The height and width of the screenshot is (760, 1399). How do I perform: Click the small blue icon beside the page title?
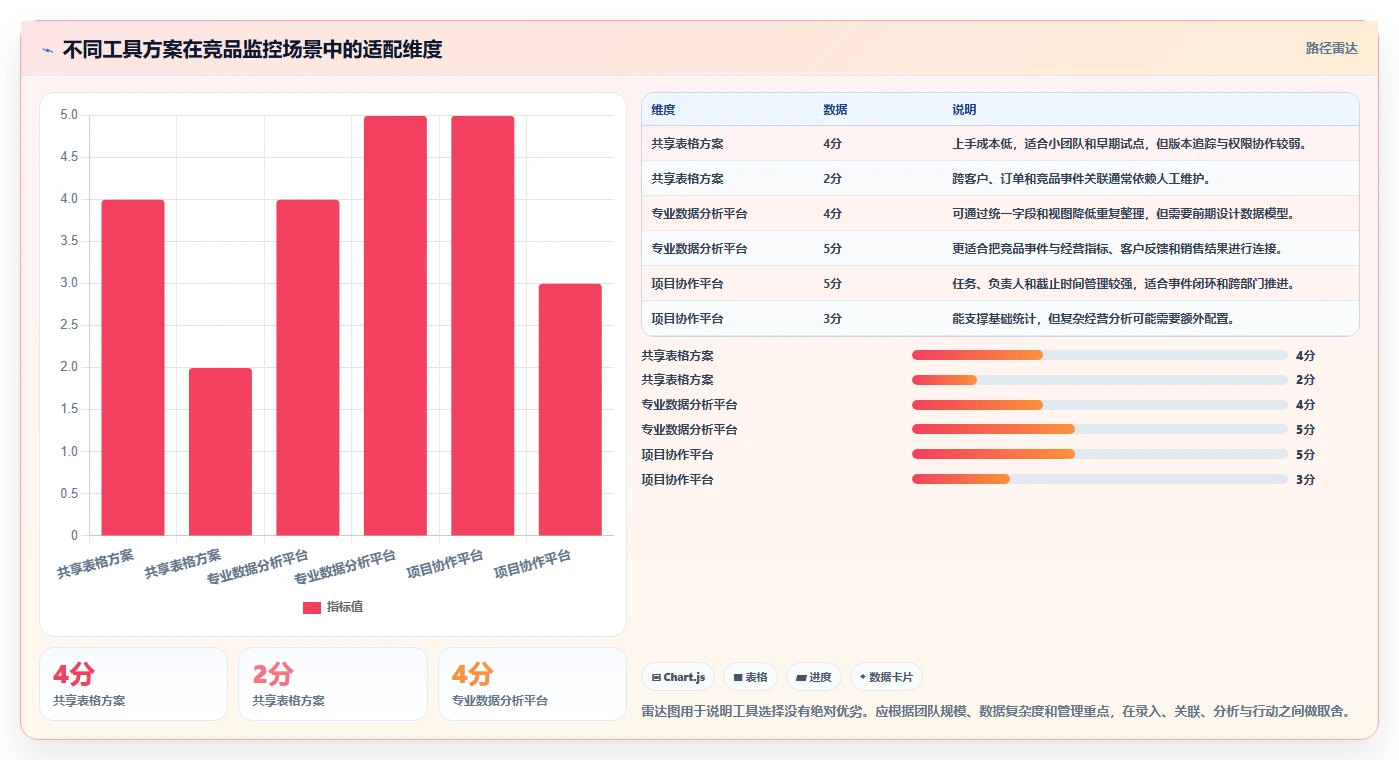(x=47, y=49)
